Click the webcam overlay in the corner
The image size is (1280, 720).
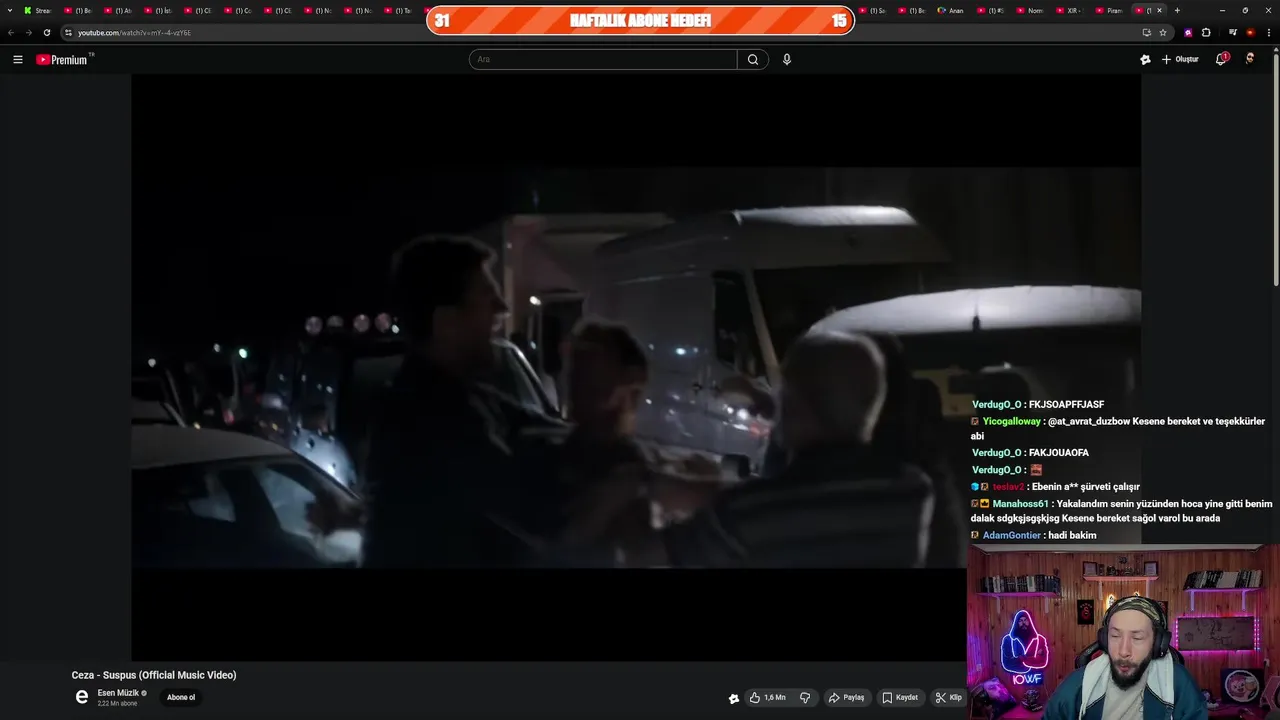click(x=1123, y=632)
